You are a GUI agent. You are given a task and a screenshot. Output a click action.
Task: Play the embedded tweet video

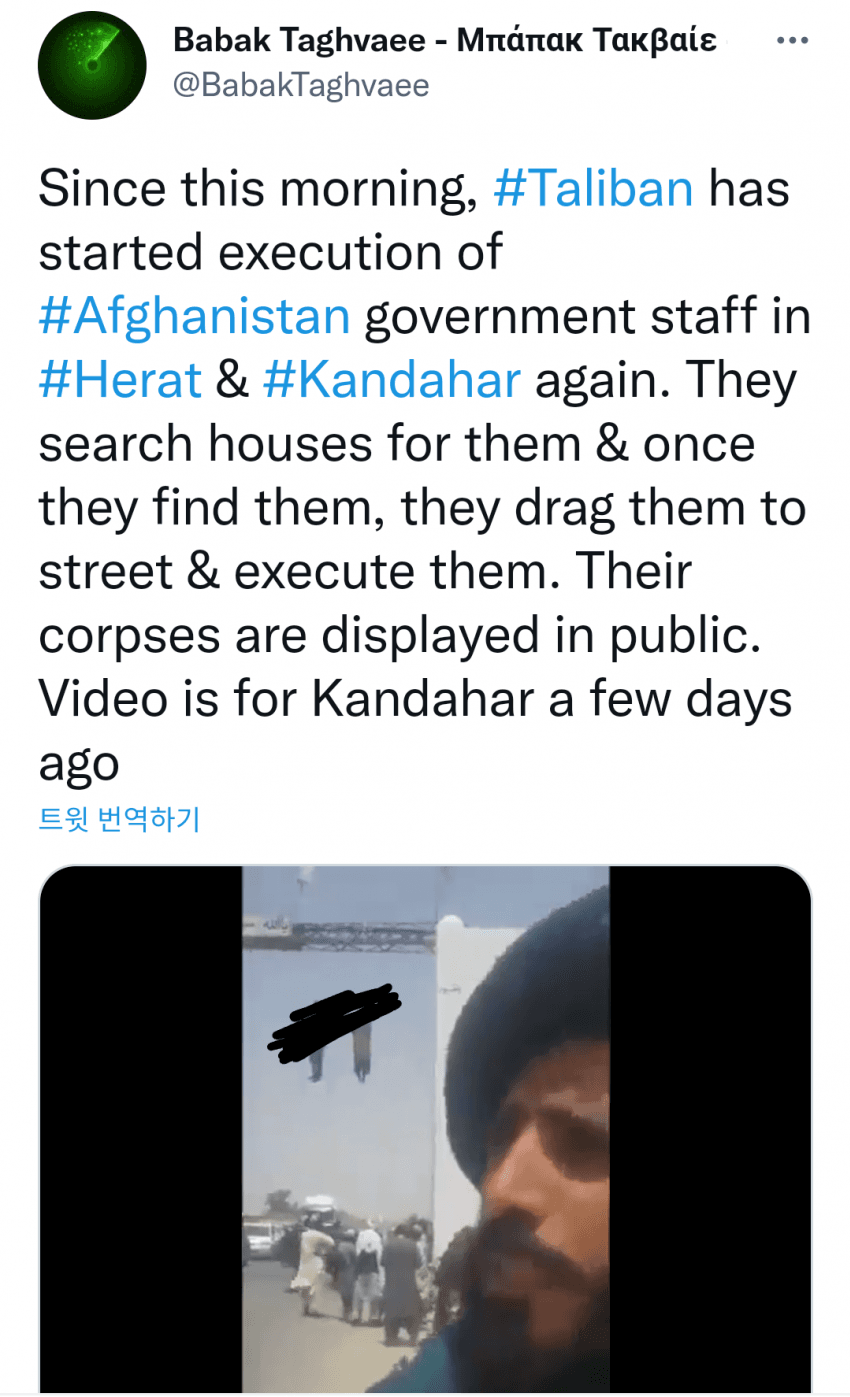[425, 1128]
